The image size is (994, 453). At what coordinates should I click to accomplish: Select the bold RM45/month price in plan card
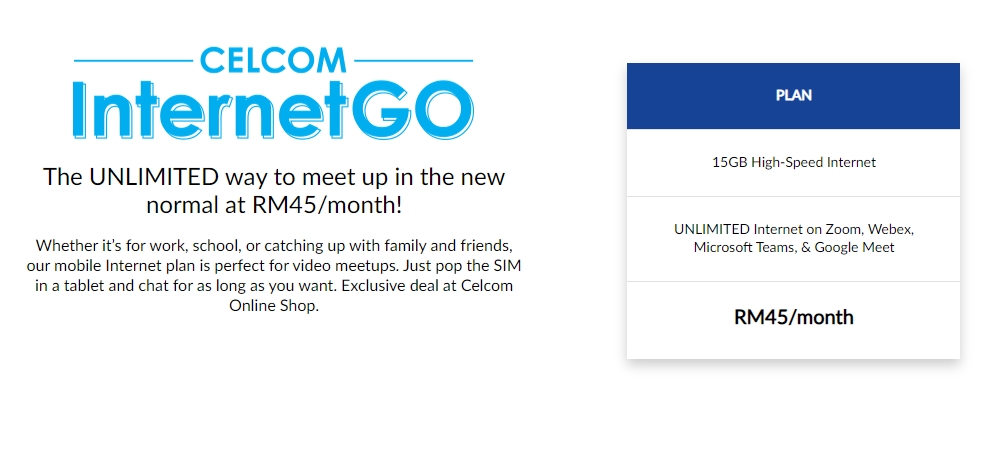793,318
